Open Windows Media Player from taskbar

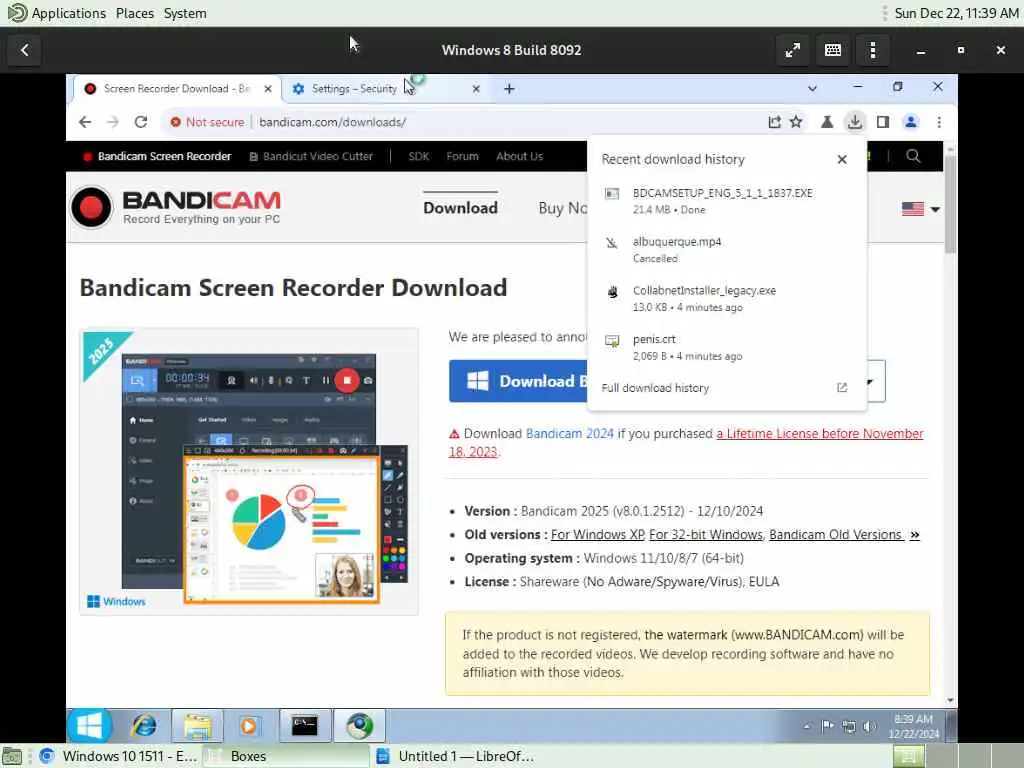pos(249,726)
